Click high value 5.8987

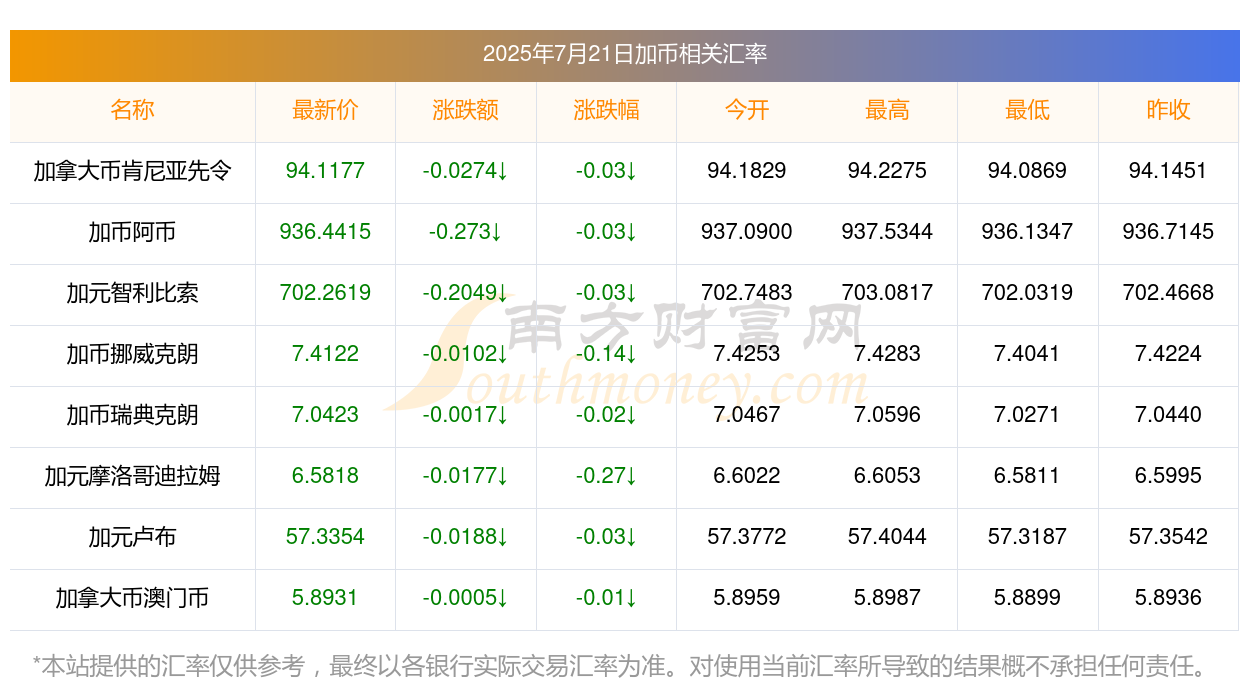(x=887, y=598)
